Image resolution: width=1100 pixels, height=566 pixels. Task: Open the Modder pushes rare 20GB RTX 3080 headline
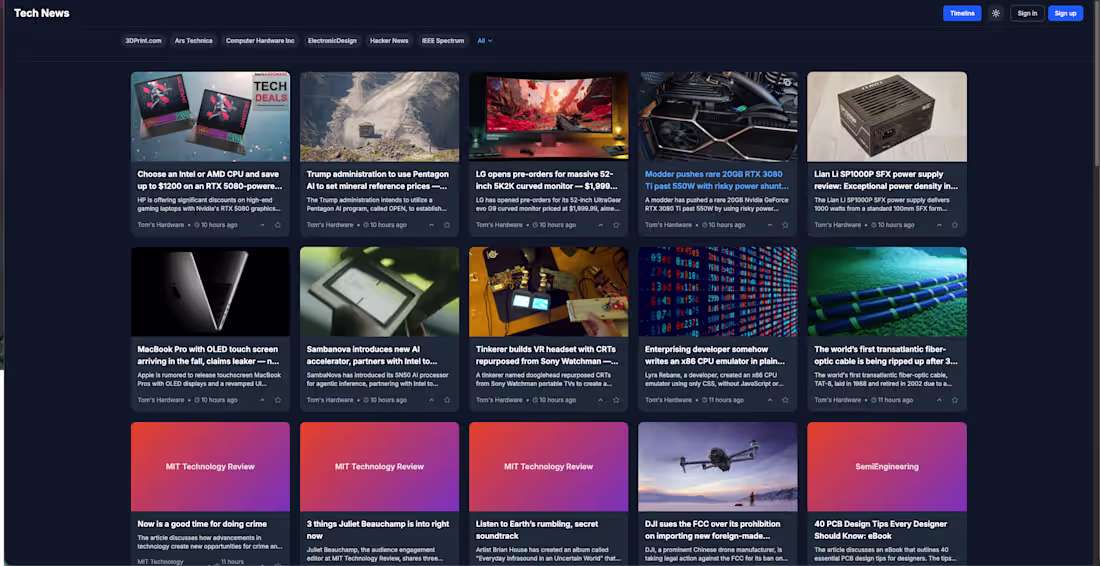pos(717,180)
